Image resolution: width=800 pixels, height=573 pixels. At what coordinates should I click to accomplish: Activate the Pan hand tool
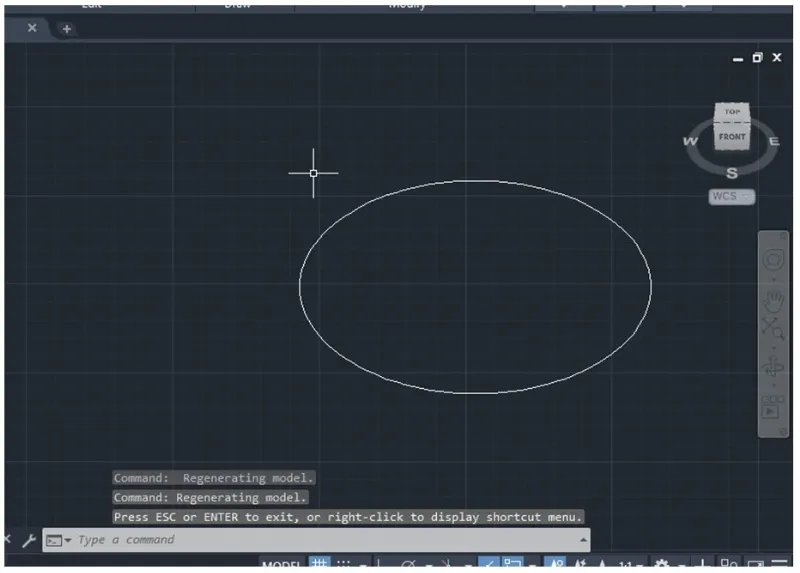coord(773,301)
